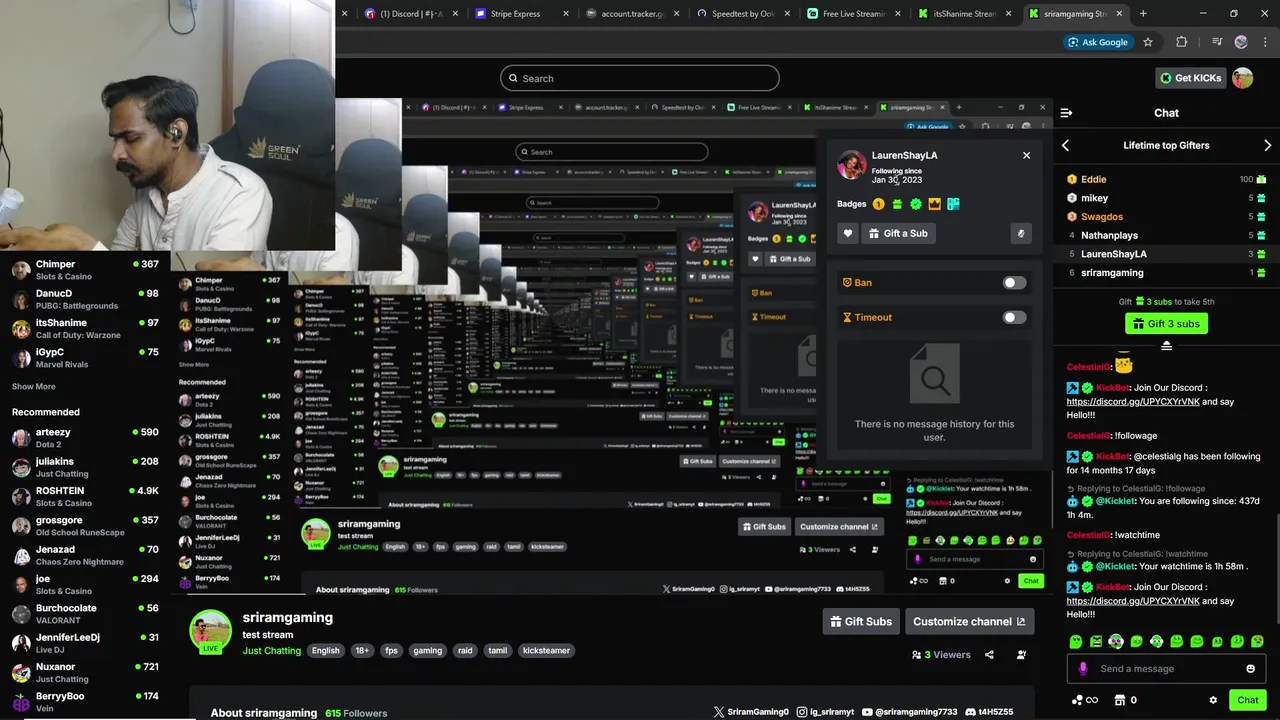Close the LaurenShayLA user card
Screen dimensions: 1280x720
point(1026,155)
